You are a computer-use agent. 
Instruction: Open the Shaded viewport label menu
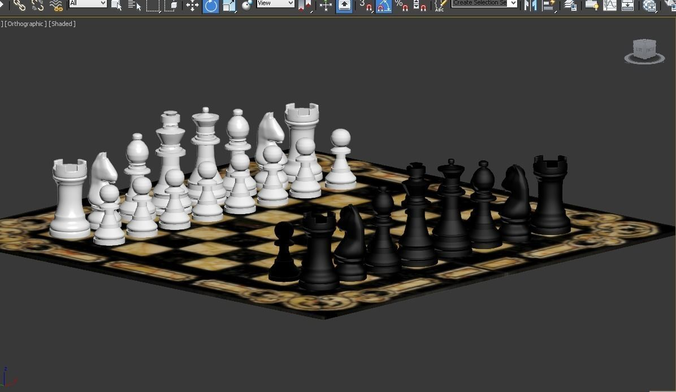[x=62, y=24]
